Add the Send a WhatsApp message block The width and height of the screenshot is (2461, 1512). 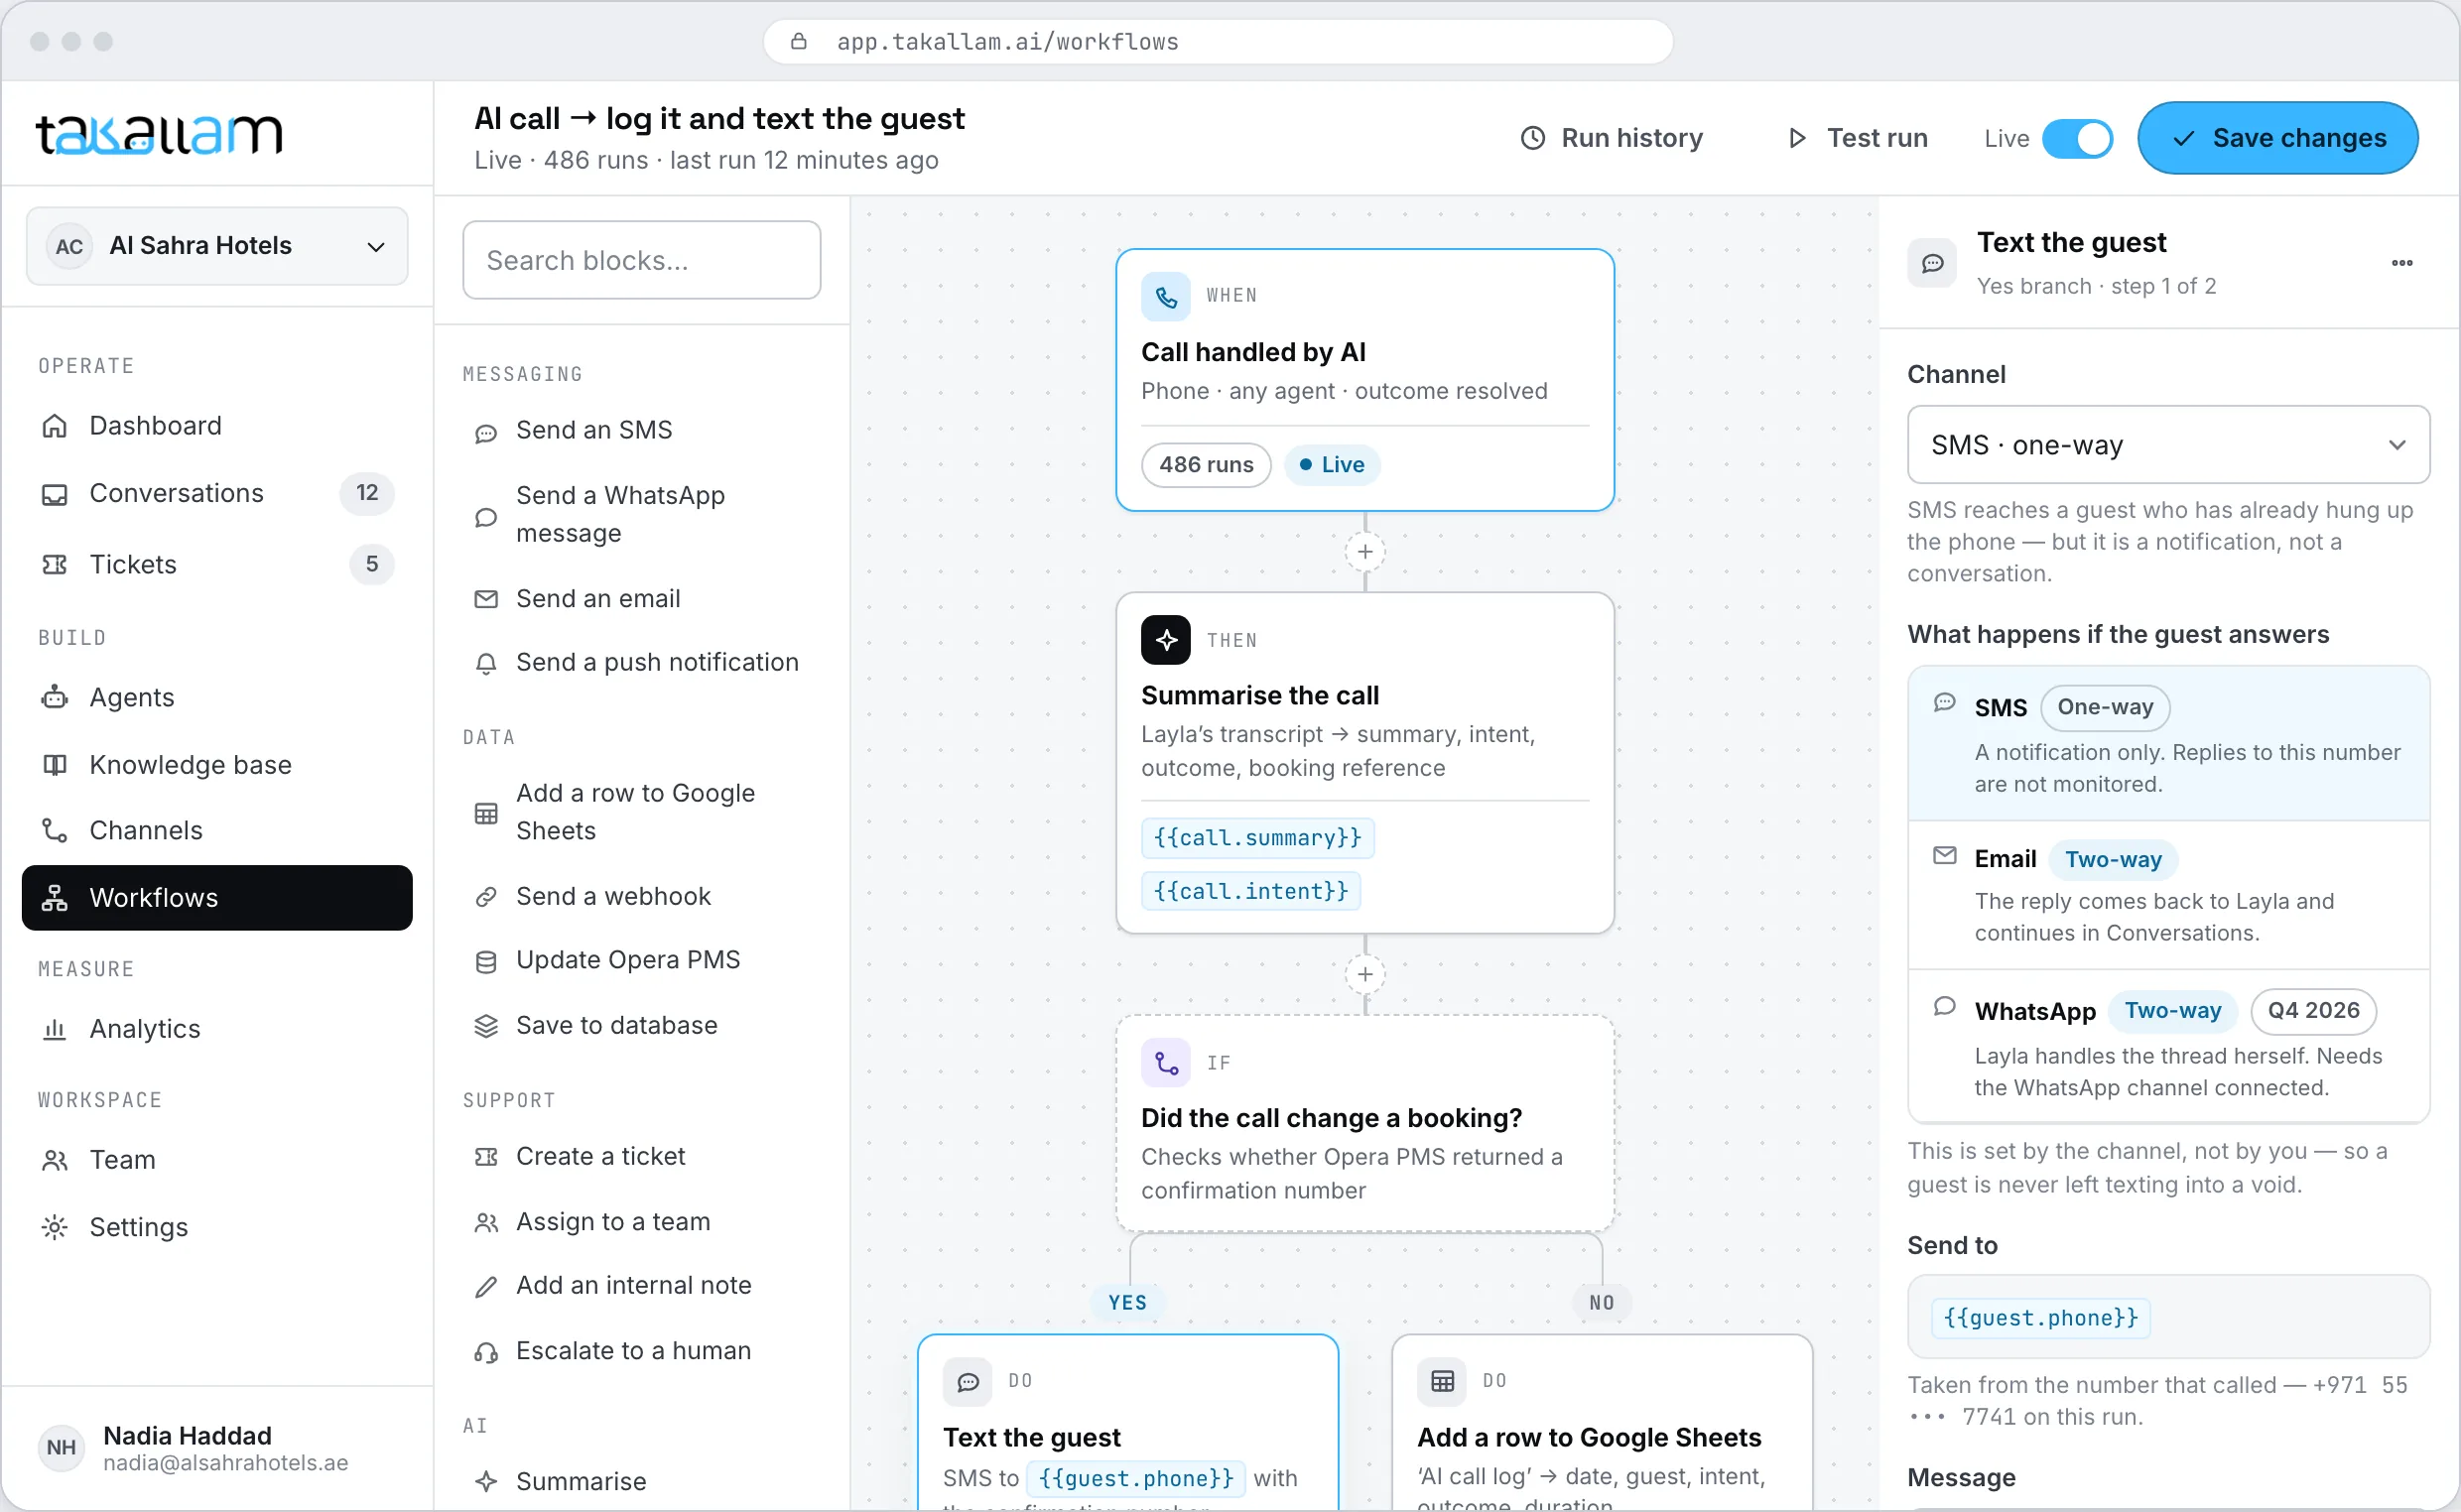click(641, 515)
